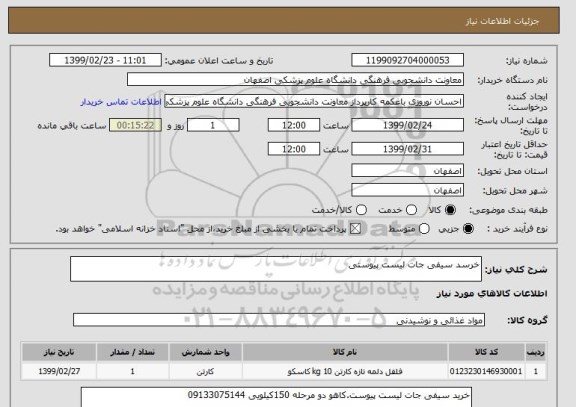
Task: Click the شماره نیاز label
Action: click(526, 61)
